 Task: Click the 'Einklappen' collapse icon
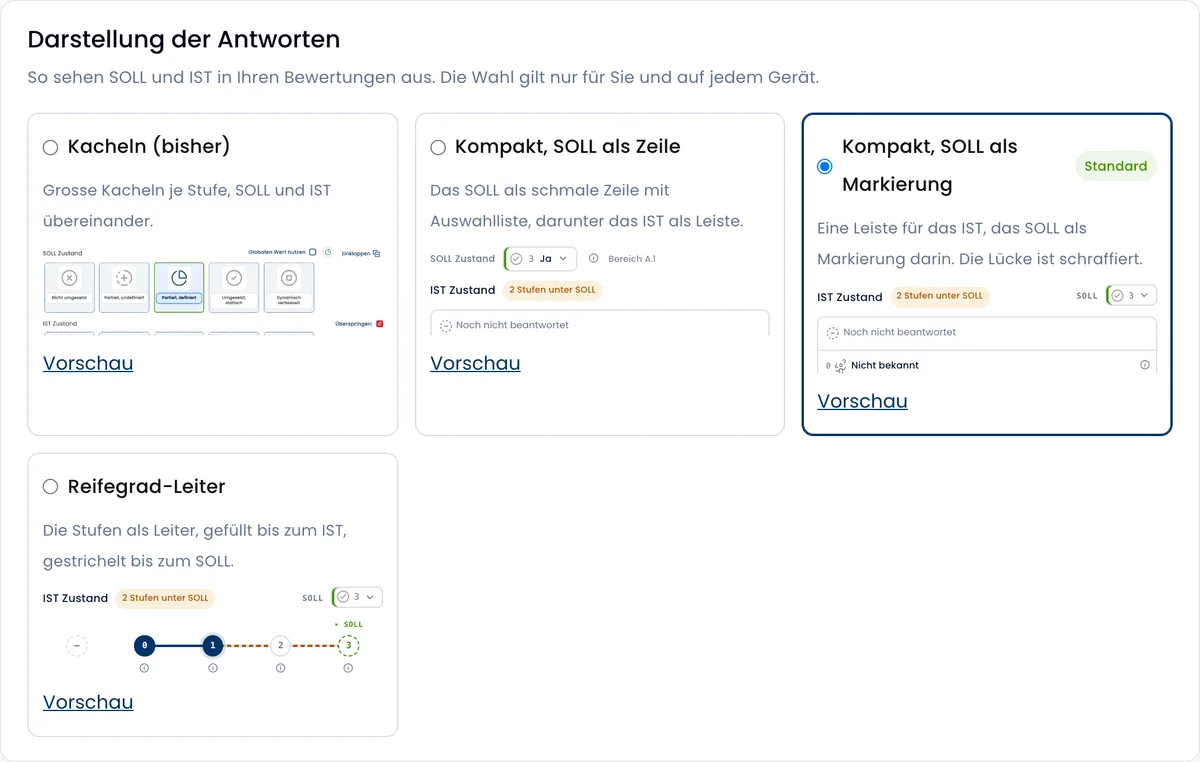[376, 254]
